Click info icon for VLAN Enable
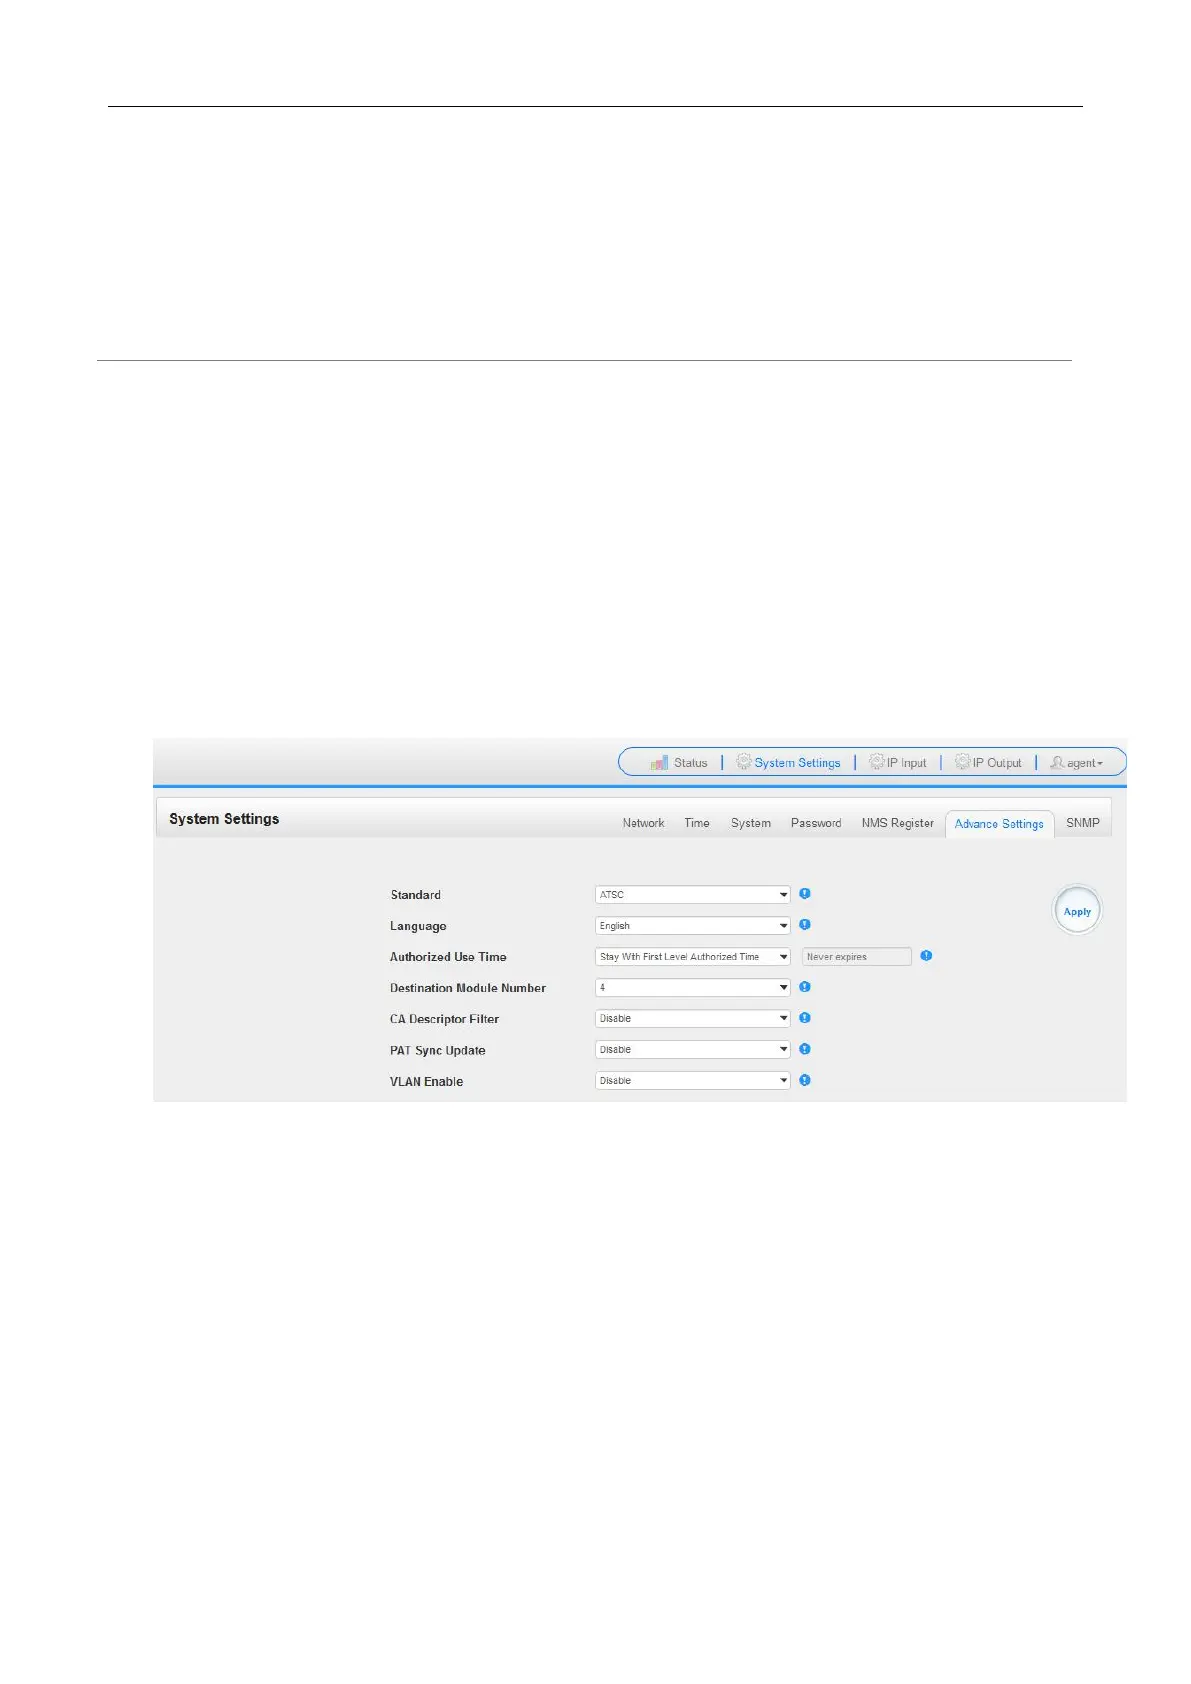The width and height of the screenshot is (1191, 1684). (x=805, y=1080)
